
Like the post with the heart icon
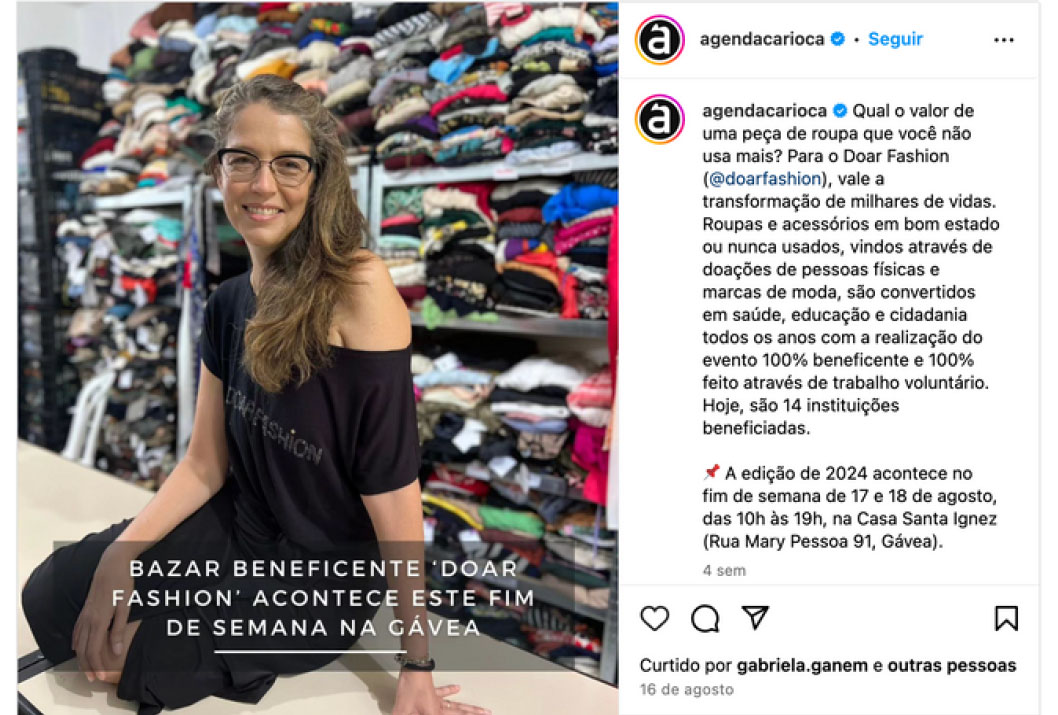click(655, 618)
